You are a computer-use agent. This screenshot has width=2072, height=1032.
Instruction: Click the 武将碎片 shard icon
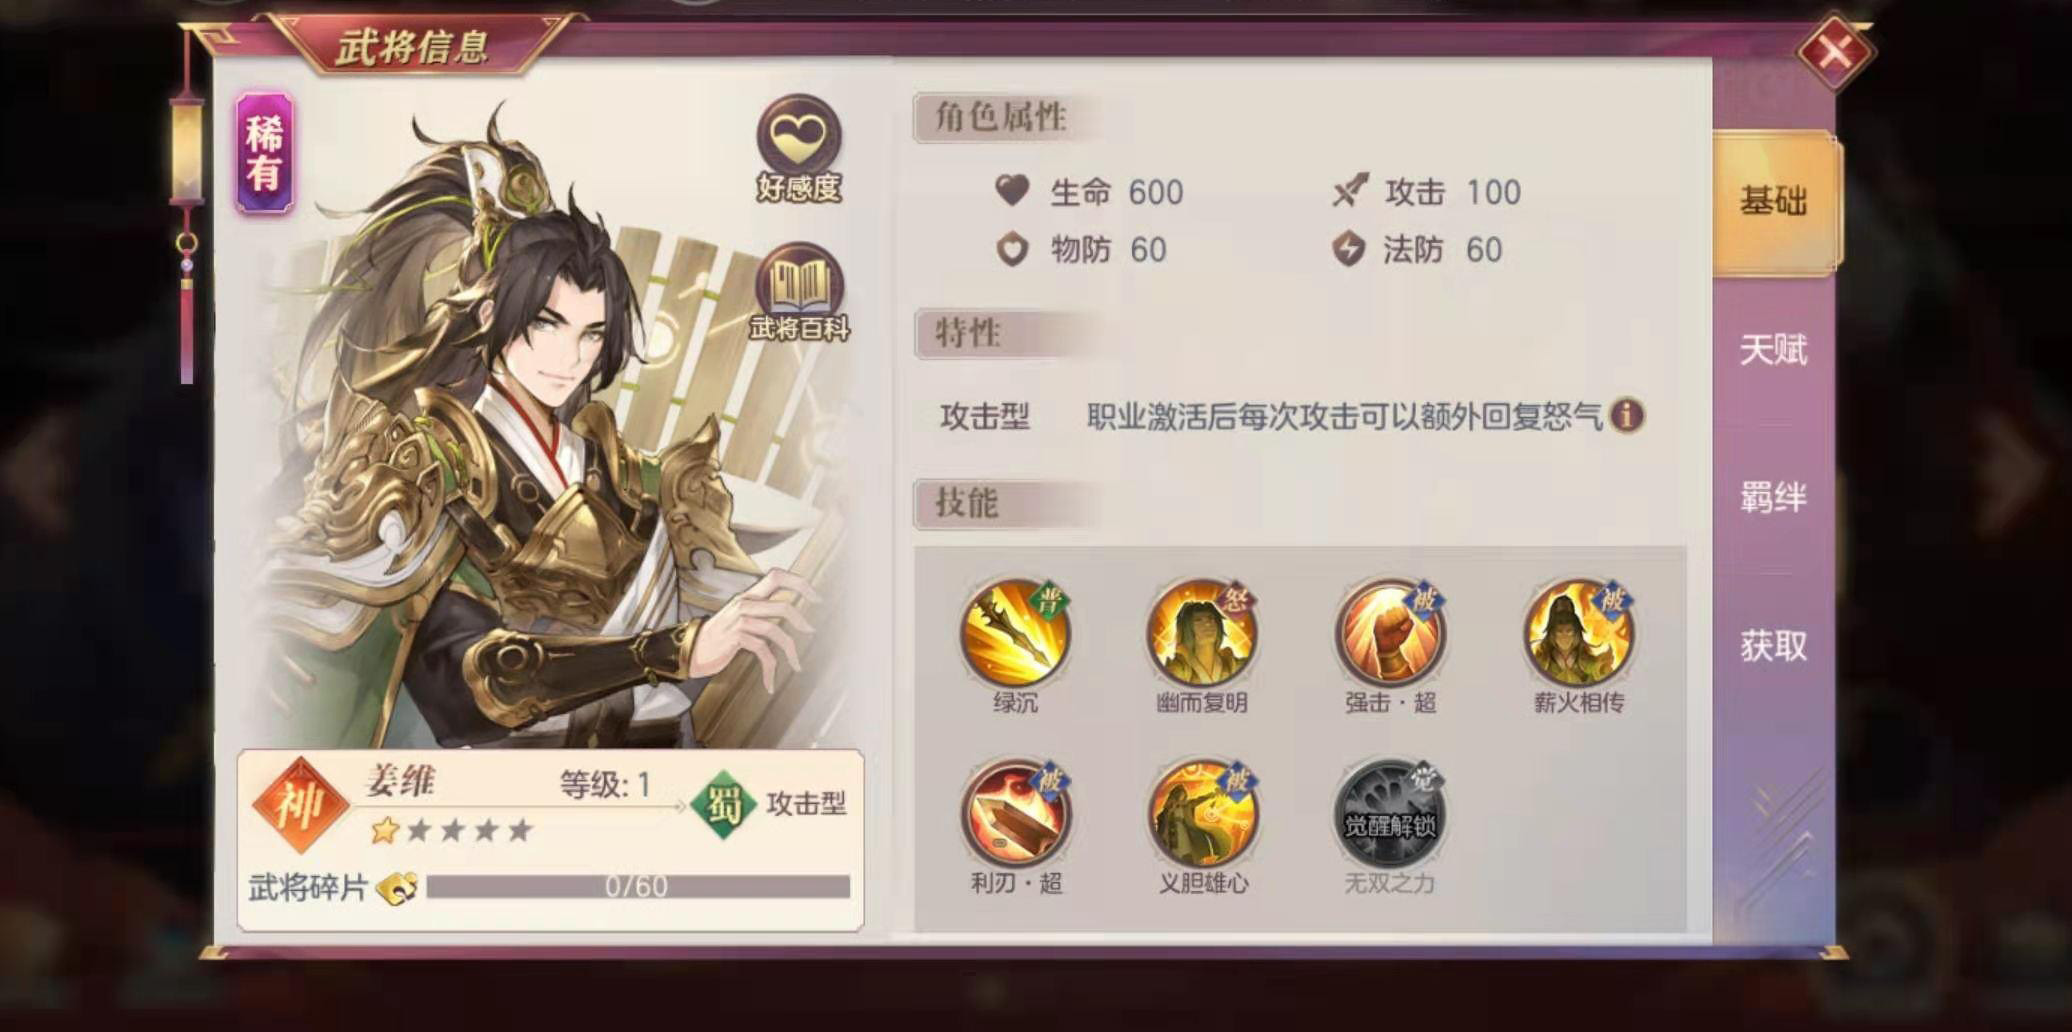point(397,887)
